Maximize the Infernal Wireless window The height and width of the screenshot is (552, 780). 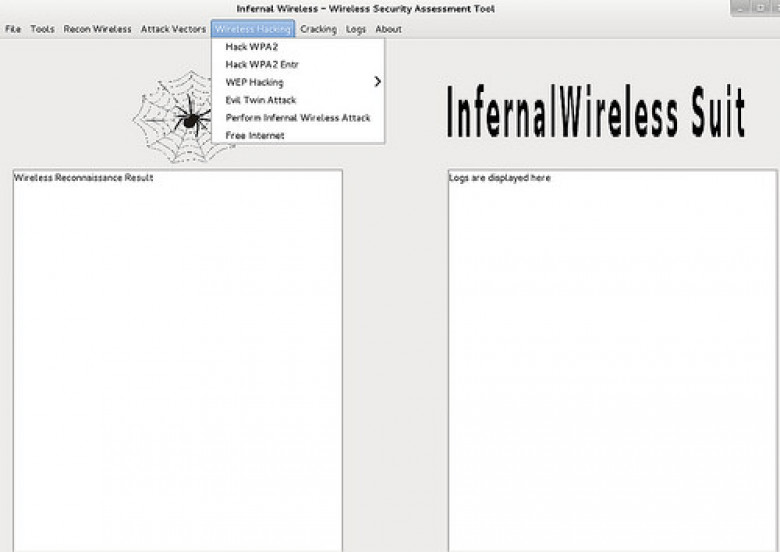pyautogui.click(x=761, y=7)
